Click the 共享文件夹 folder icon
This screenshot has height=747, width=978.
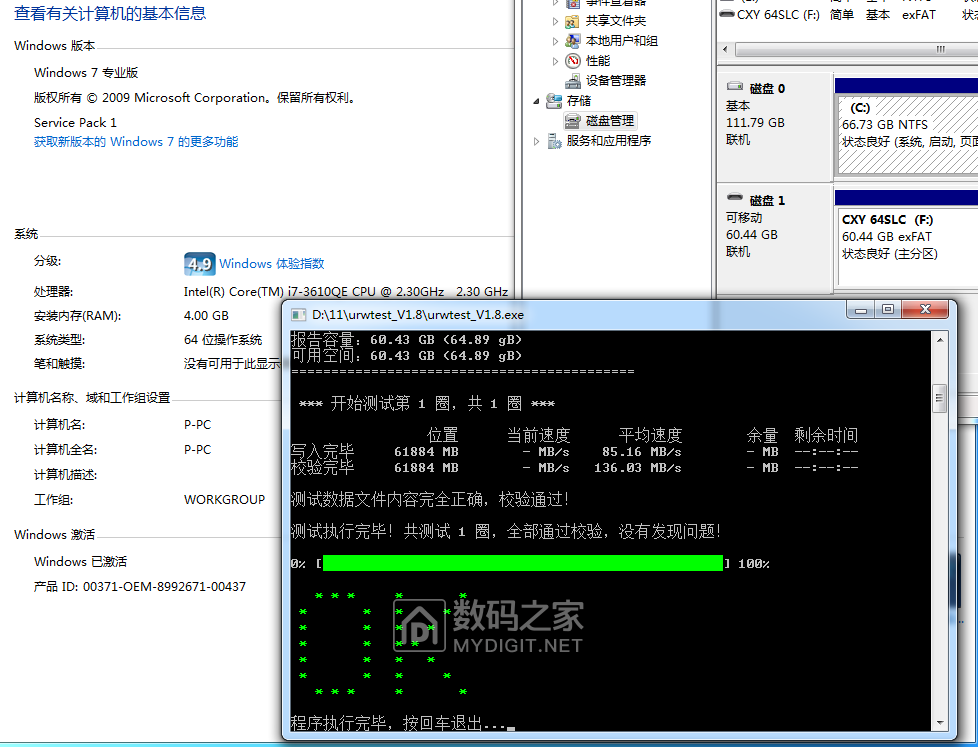coord(572,22)
